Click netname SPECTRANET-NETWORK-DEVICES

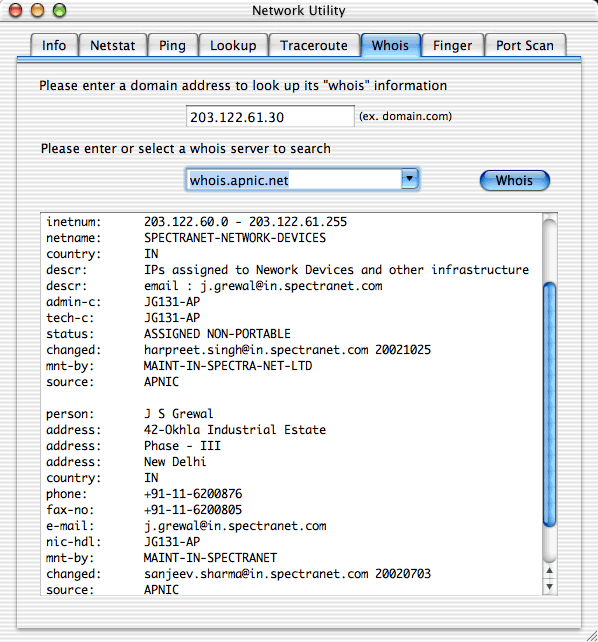coord(235,238)
